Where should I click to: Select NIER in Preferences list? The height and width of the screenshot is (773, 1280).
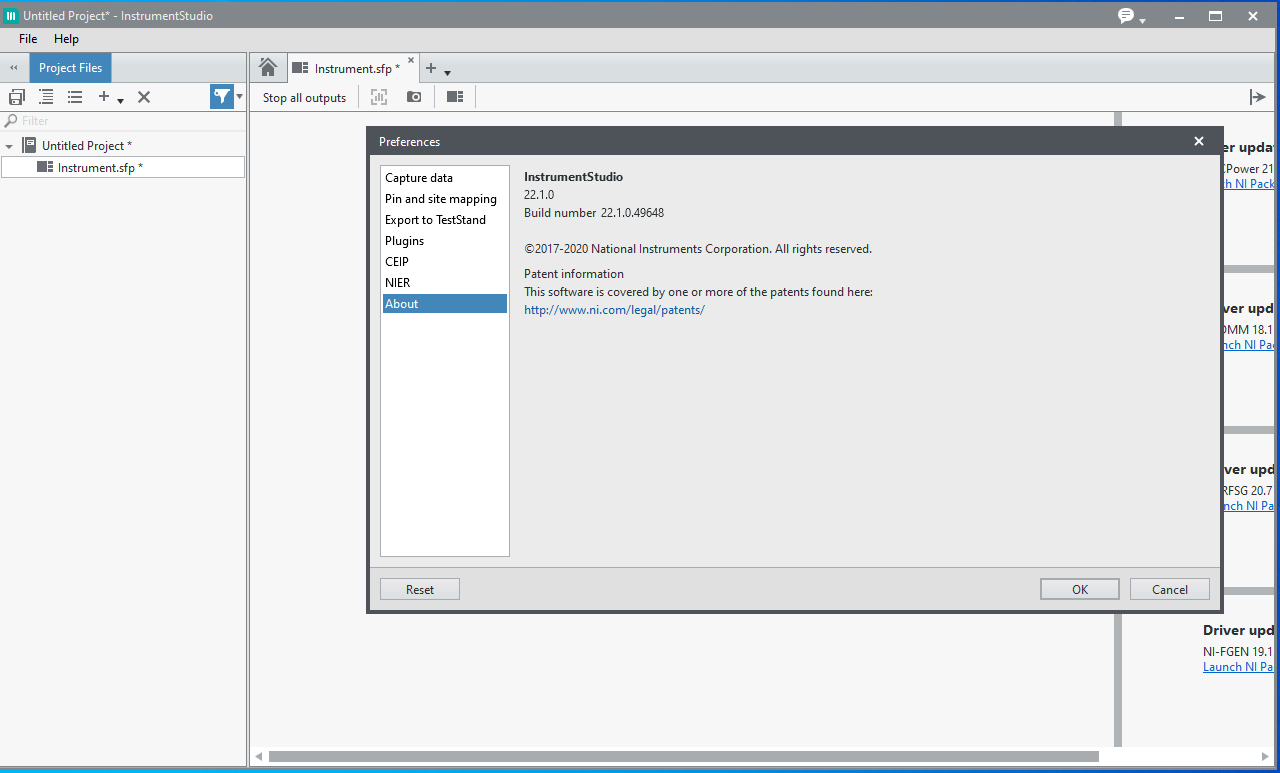(x=445, y=283)
